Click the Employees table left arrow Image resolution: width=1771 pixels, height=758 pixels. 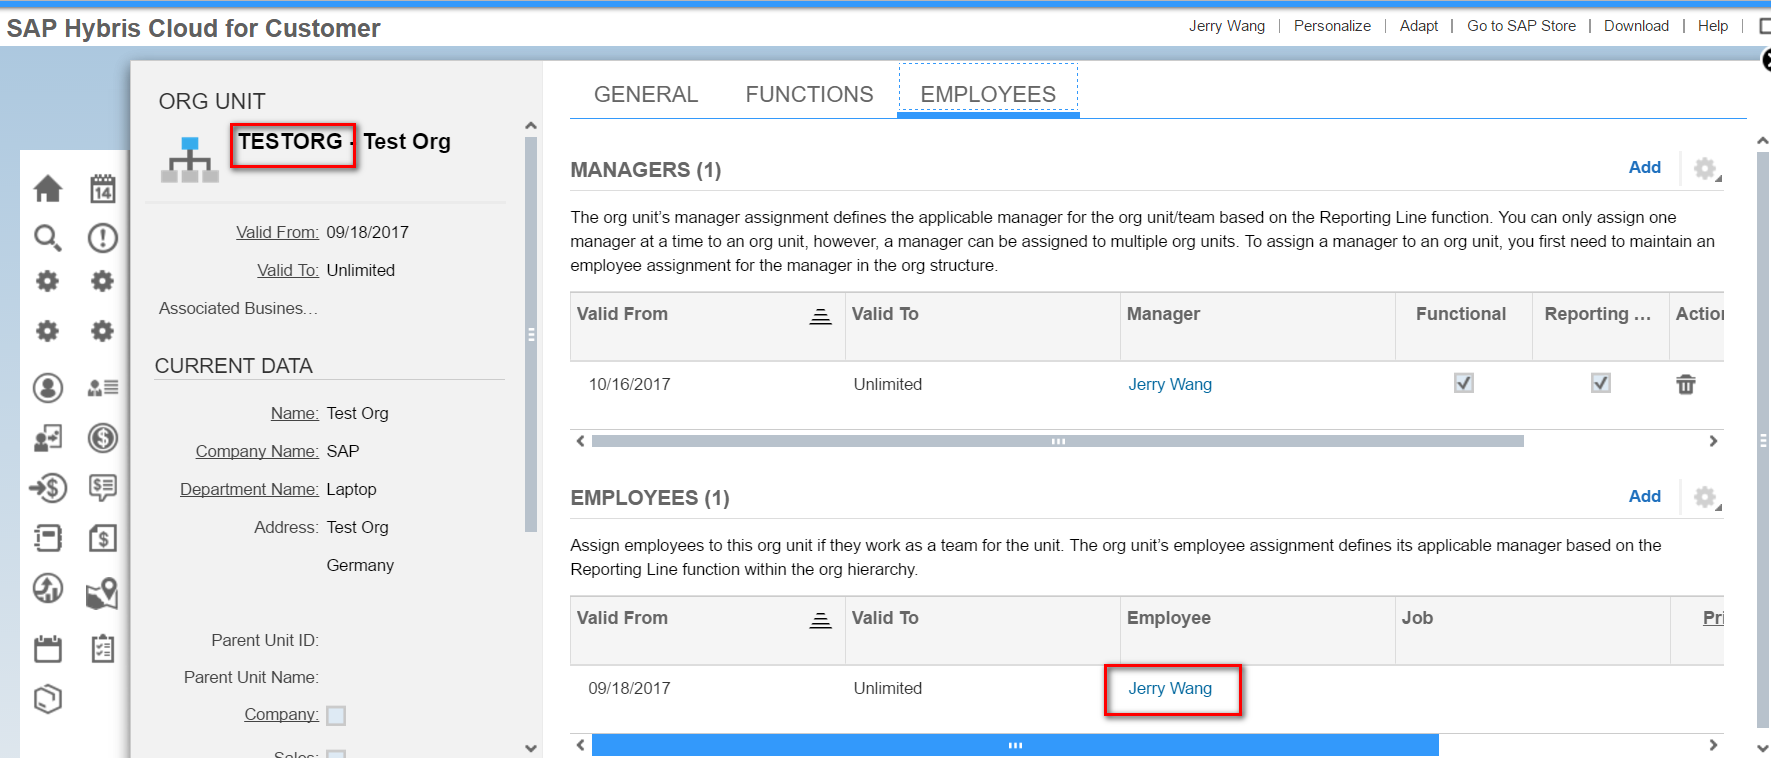580,745
